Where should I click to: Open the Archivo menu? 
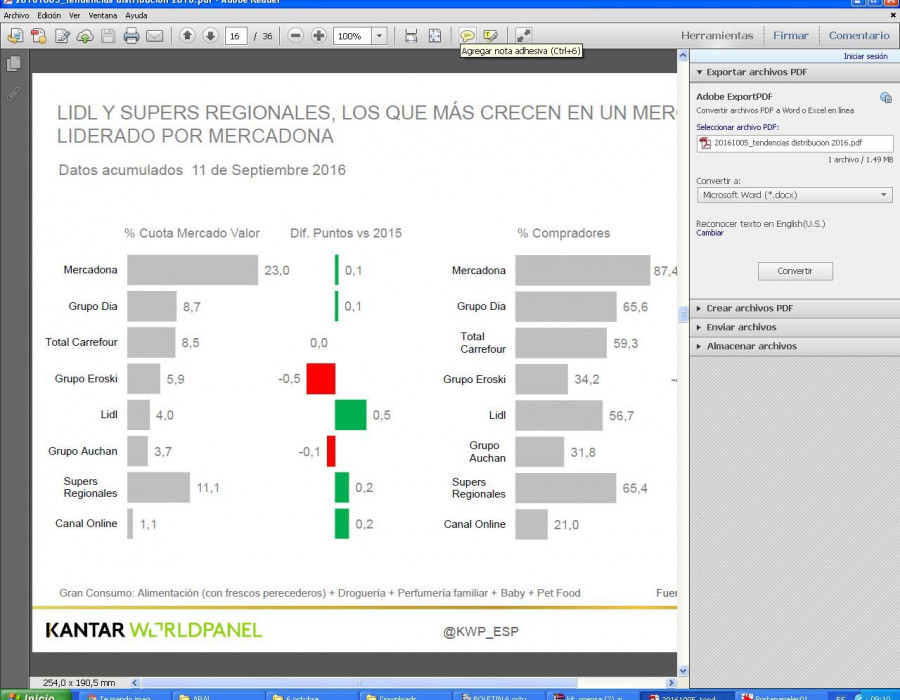point(16,15)
